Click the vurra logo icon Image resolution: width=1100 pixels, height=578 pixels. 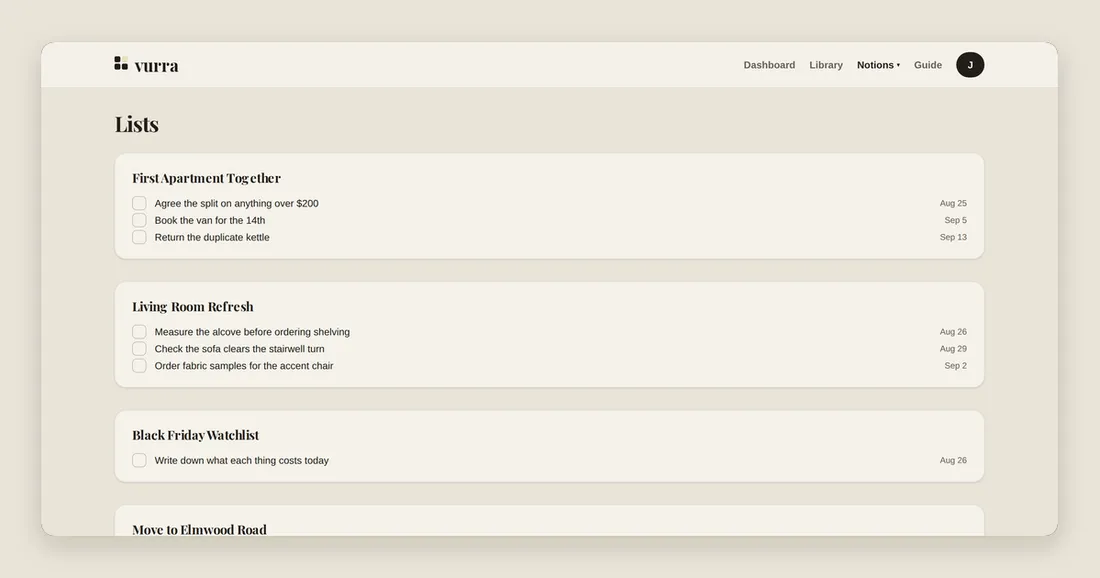121,64
